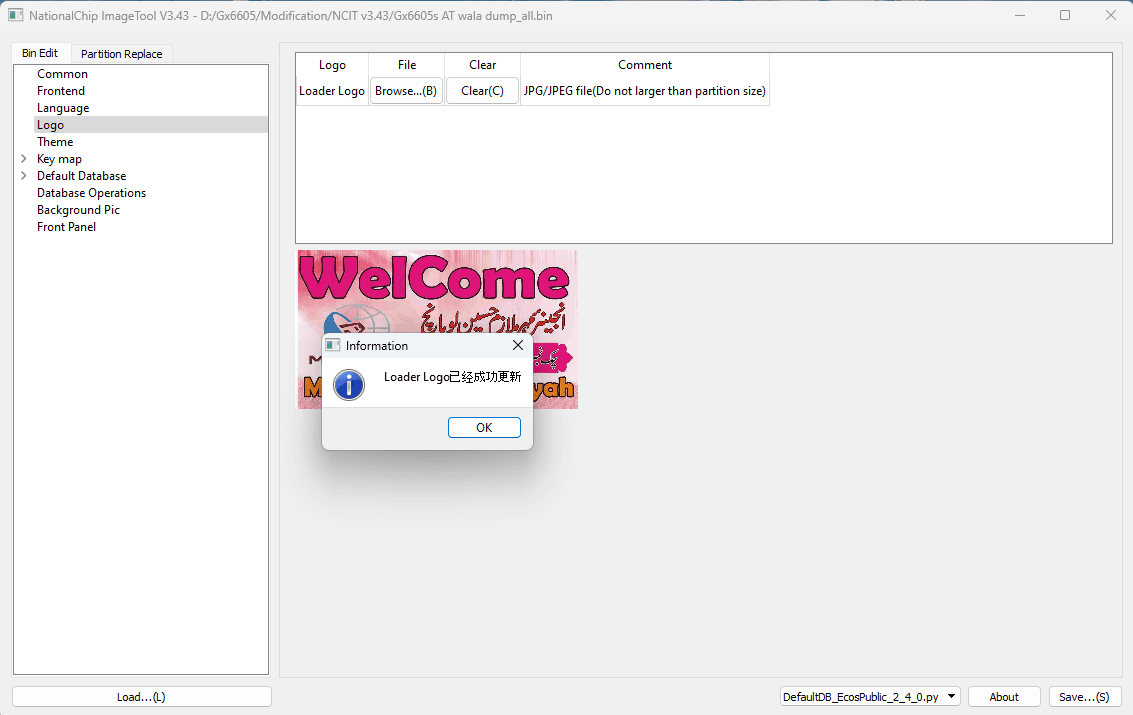The image size is (1133, 715).
Task: Click the NationalChip ImageTool title bar icon
Action: click(14, 15)
